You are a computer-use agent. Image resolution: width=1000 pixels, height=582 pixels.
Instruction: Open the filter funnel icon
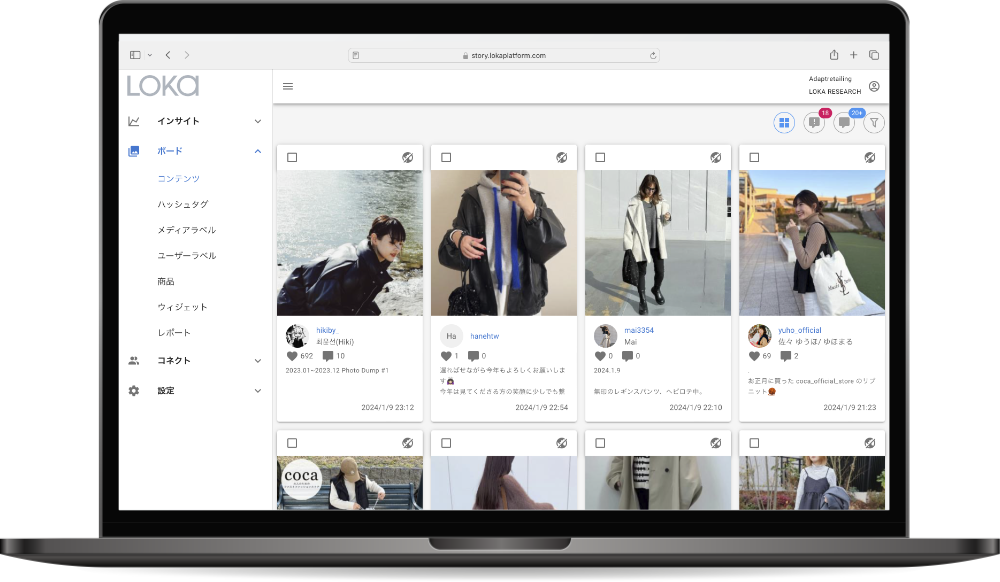pyautogui.click(x=874, y=123)
